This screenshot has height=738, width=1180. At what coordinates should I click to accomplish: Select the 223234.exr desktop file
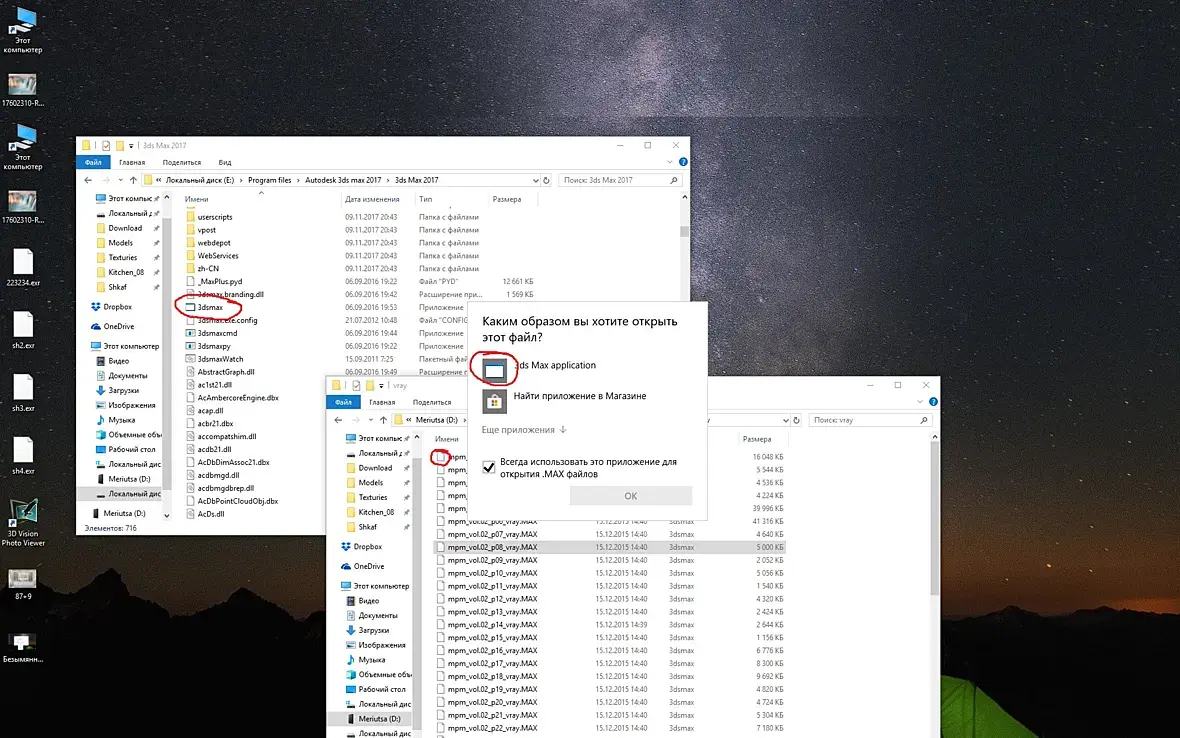click(x=23, y=267)
